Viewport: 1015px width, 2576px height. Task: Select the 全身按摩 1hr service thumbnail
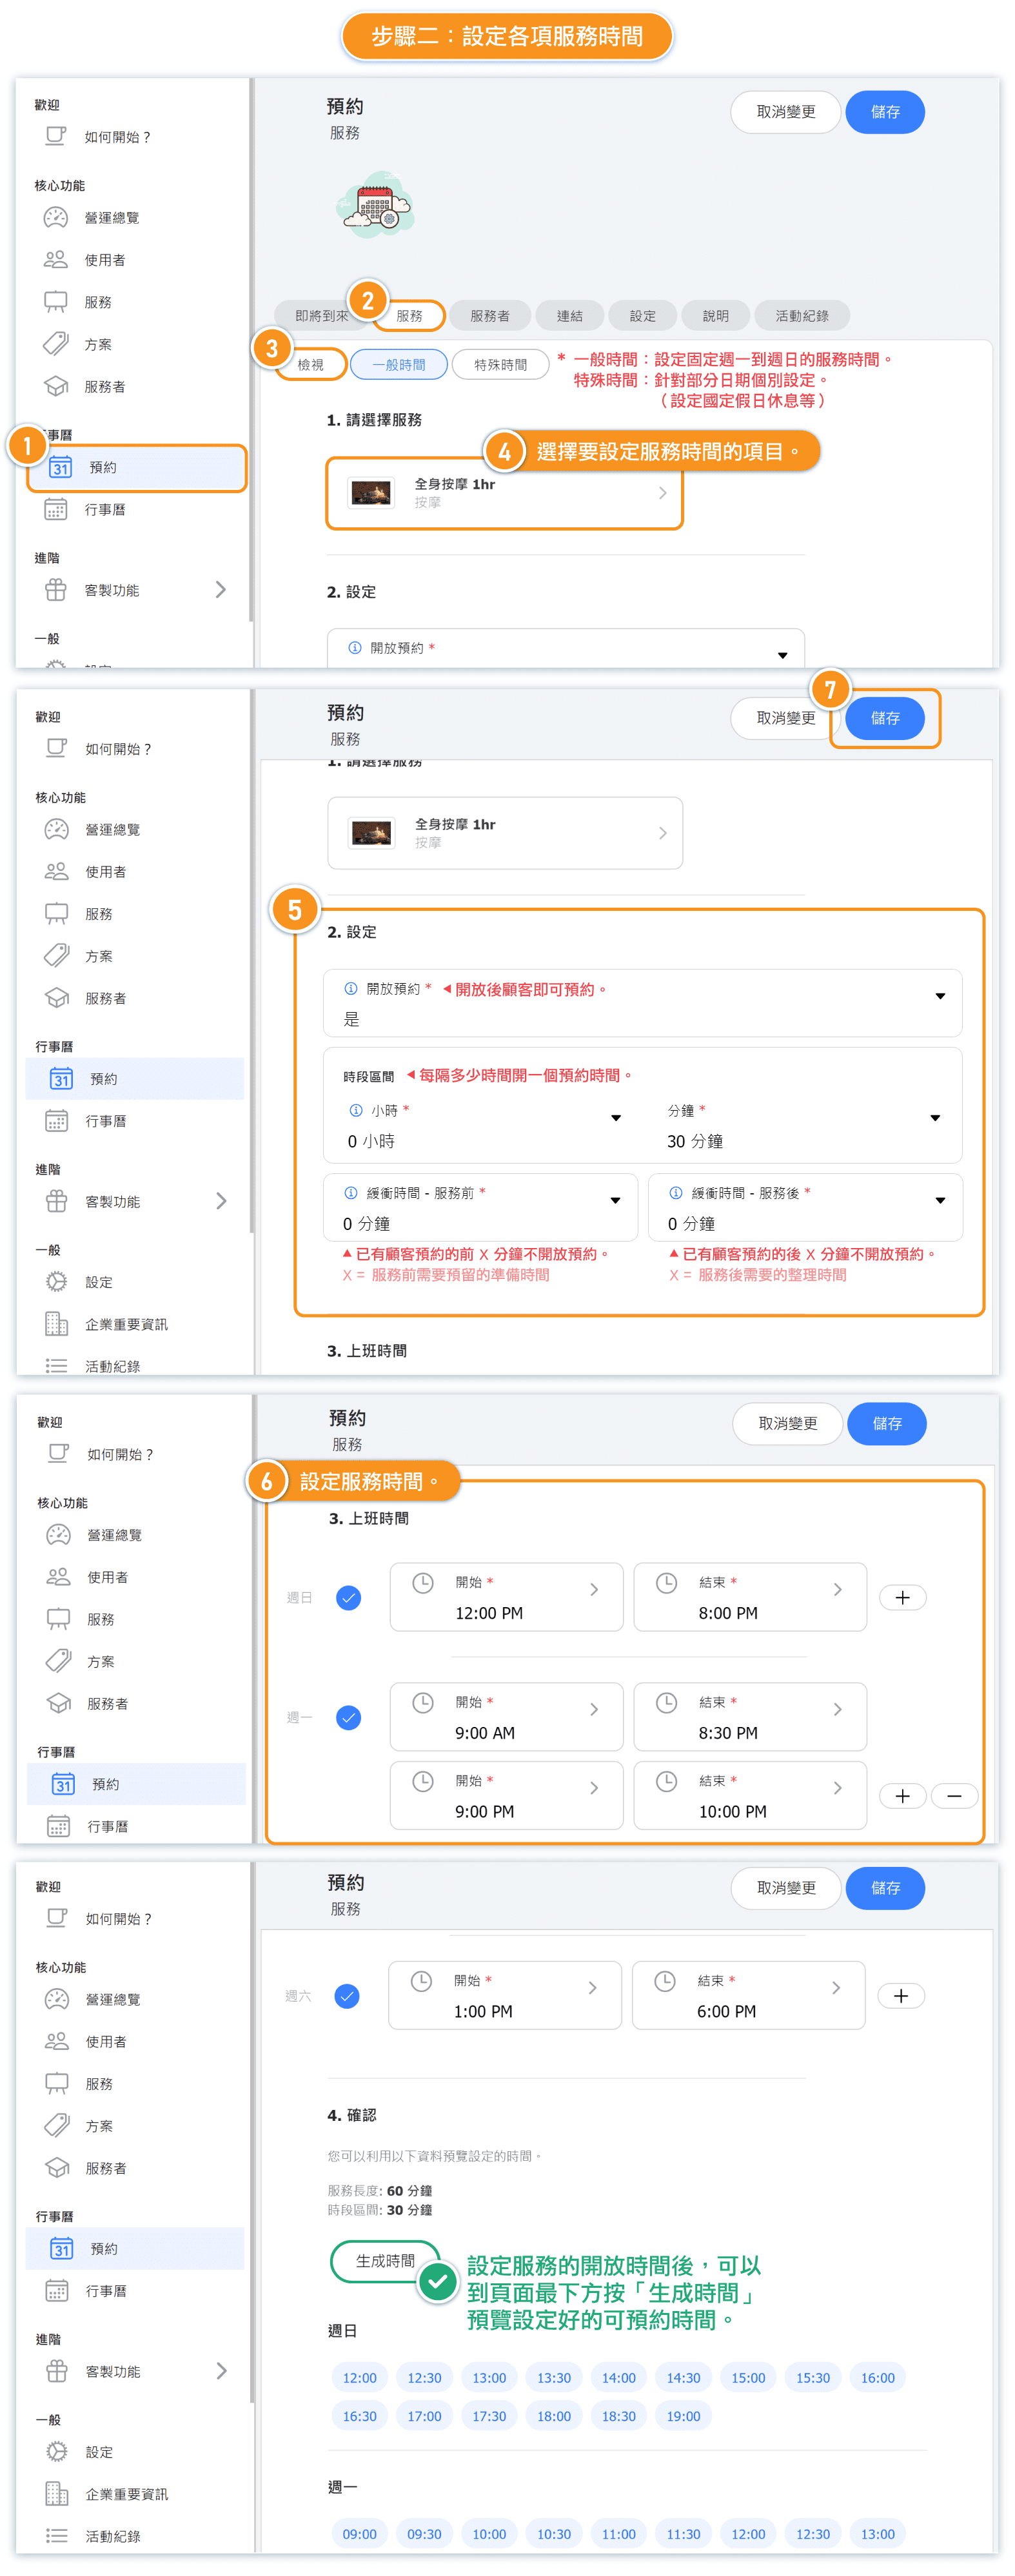click(371, 493)
